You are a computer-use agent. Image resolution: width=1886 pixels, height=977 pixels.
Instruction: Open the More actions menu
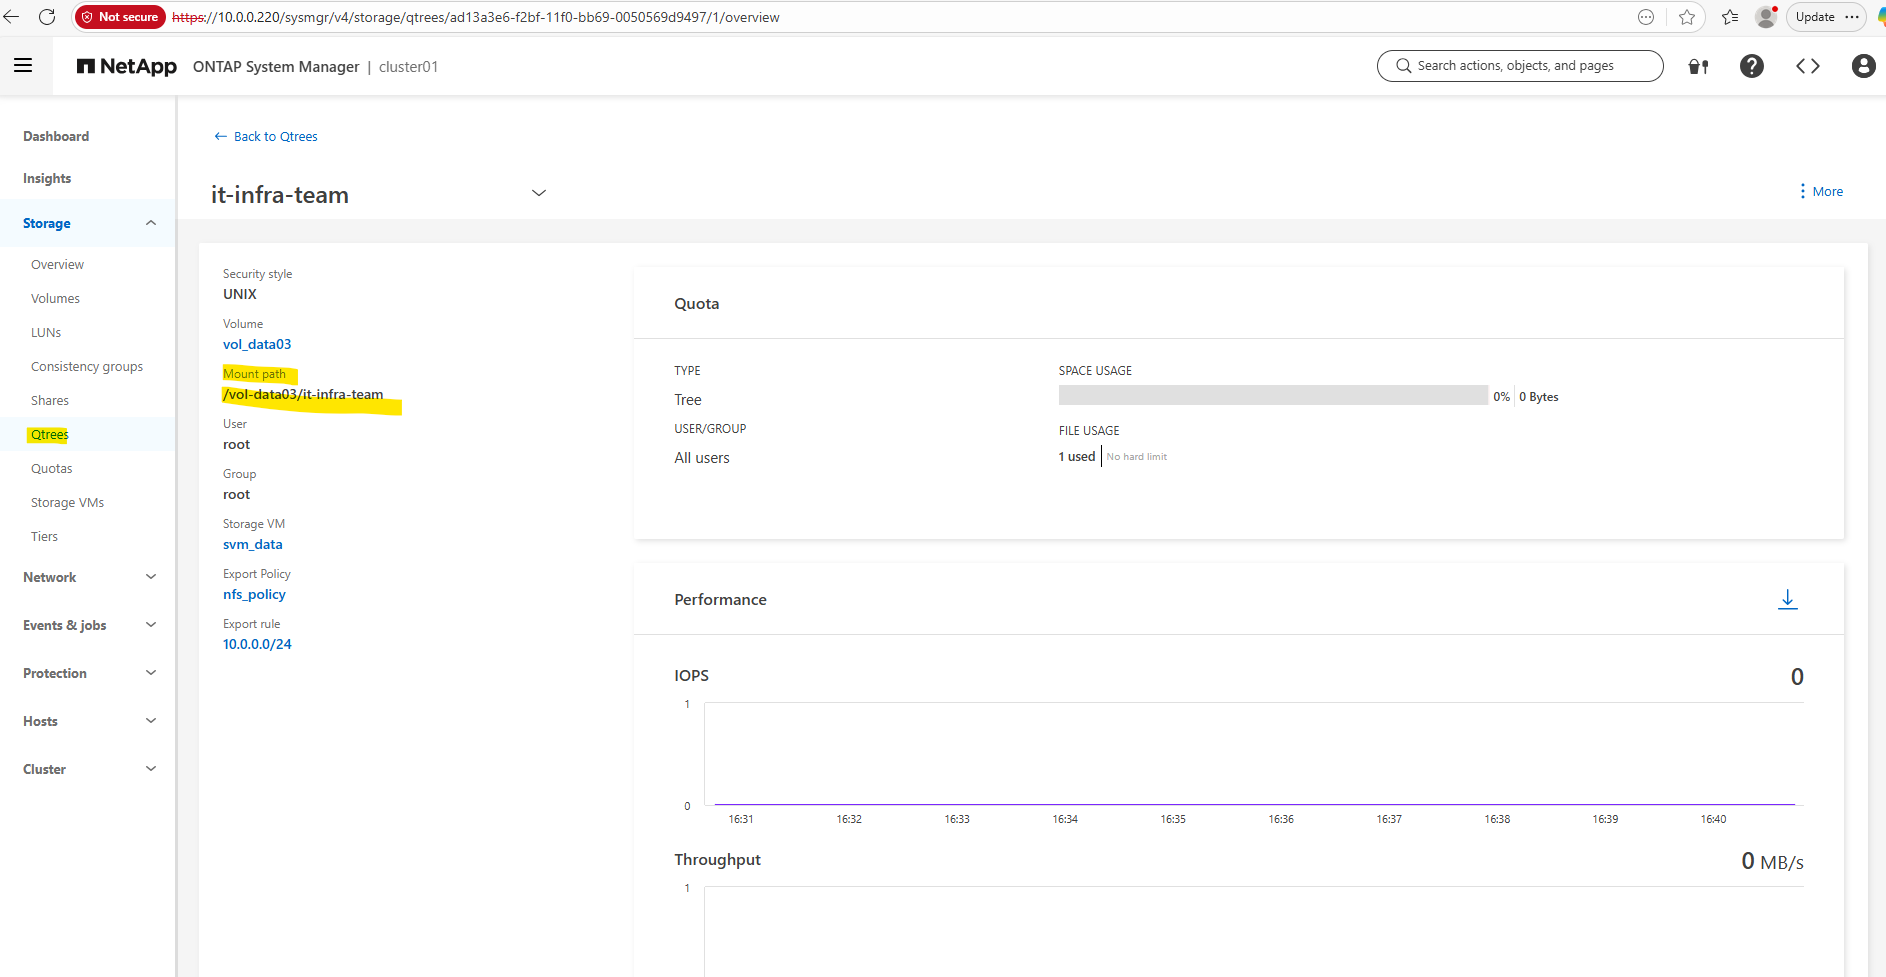coord(1821,192)
